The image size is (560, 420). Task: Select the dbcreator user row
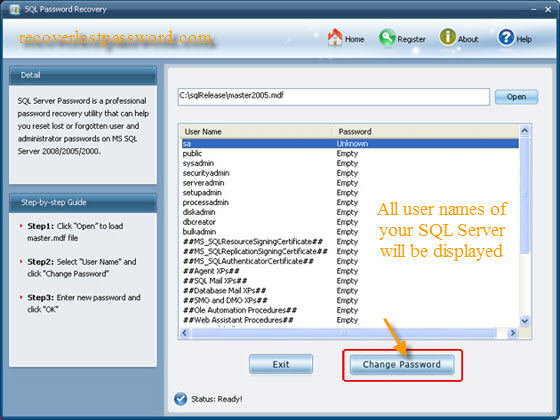click(x=350, y=222)
